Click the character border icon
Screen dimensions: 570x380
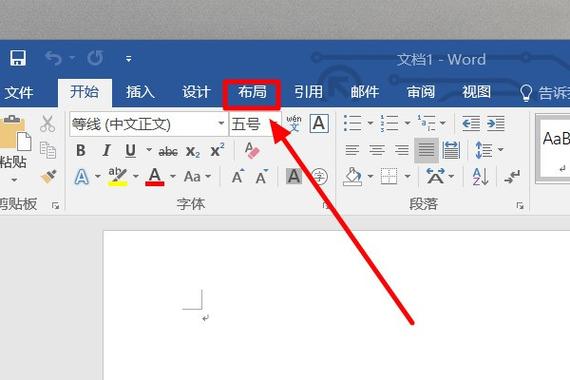point(319,124)
